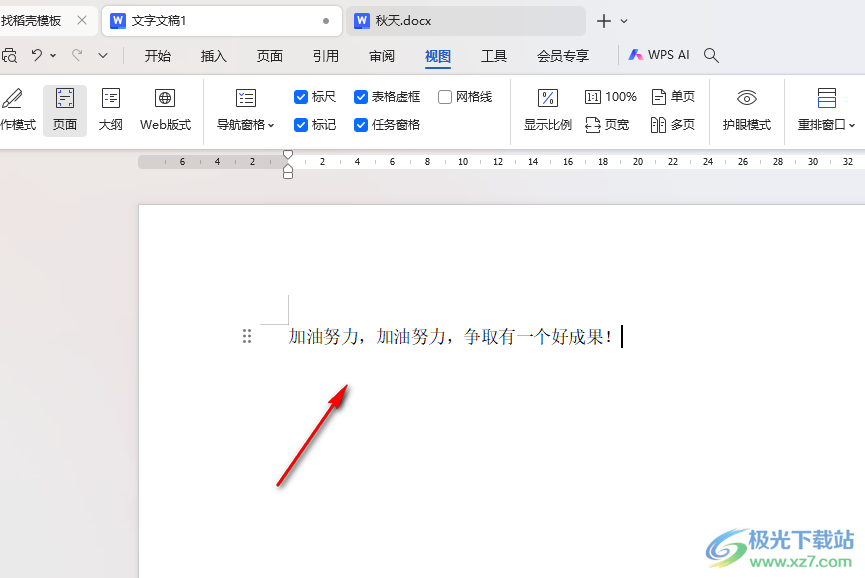Choose 多页 multi-page view
Viewport: 865px width, 578px height.
(x=673, y=125)
